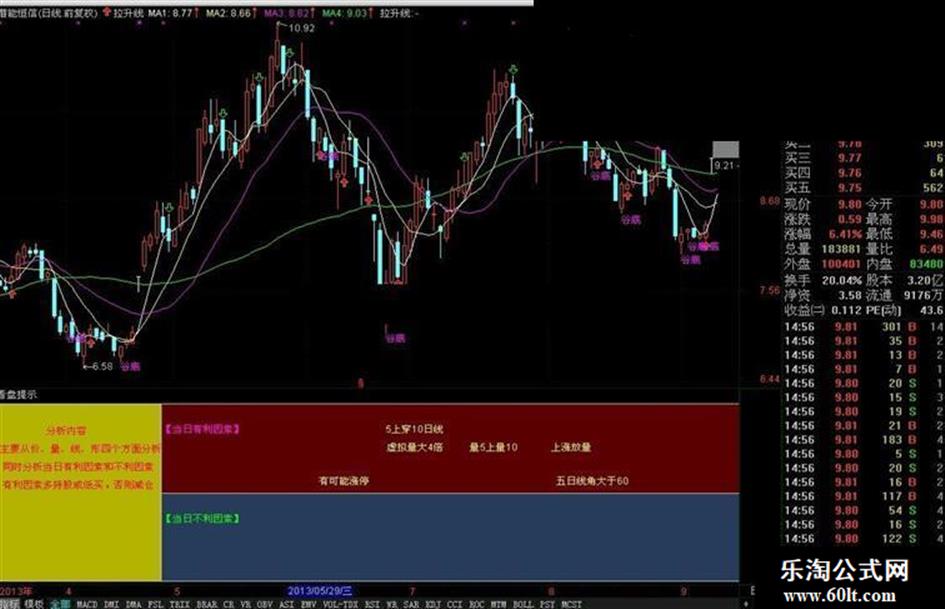
Task: Click the 总量 183881 value
Action: tap(841, 249)
